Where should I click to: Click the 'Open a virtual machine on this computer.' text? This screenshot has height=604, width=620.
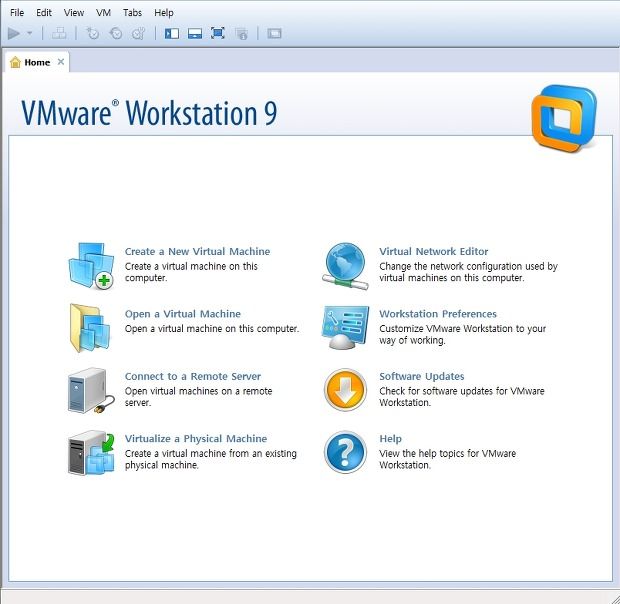coord(212,329)
